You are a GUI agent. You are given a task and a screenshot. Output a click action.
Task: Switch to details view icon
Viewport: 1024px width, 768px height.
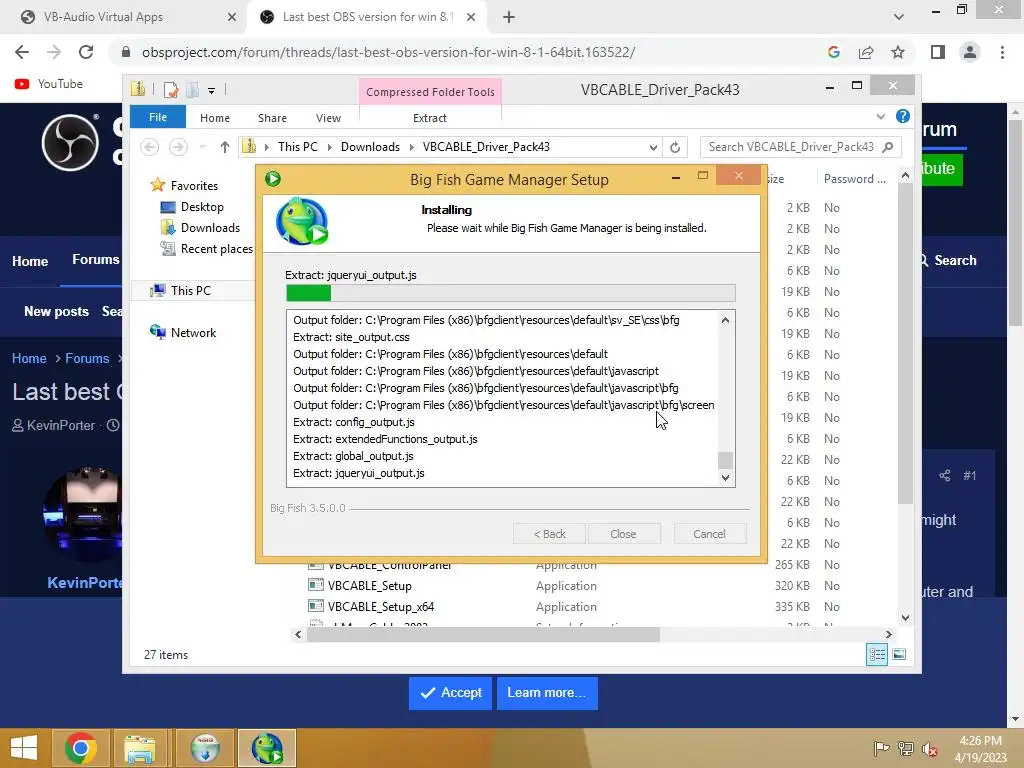click(877, 654)
